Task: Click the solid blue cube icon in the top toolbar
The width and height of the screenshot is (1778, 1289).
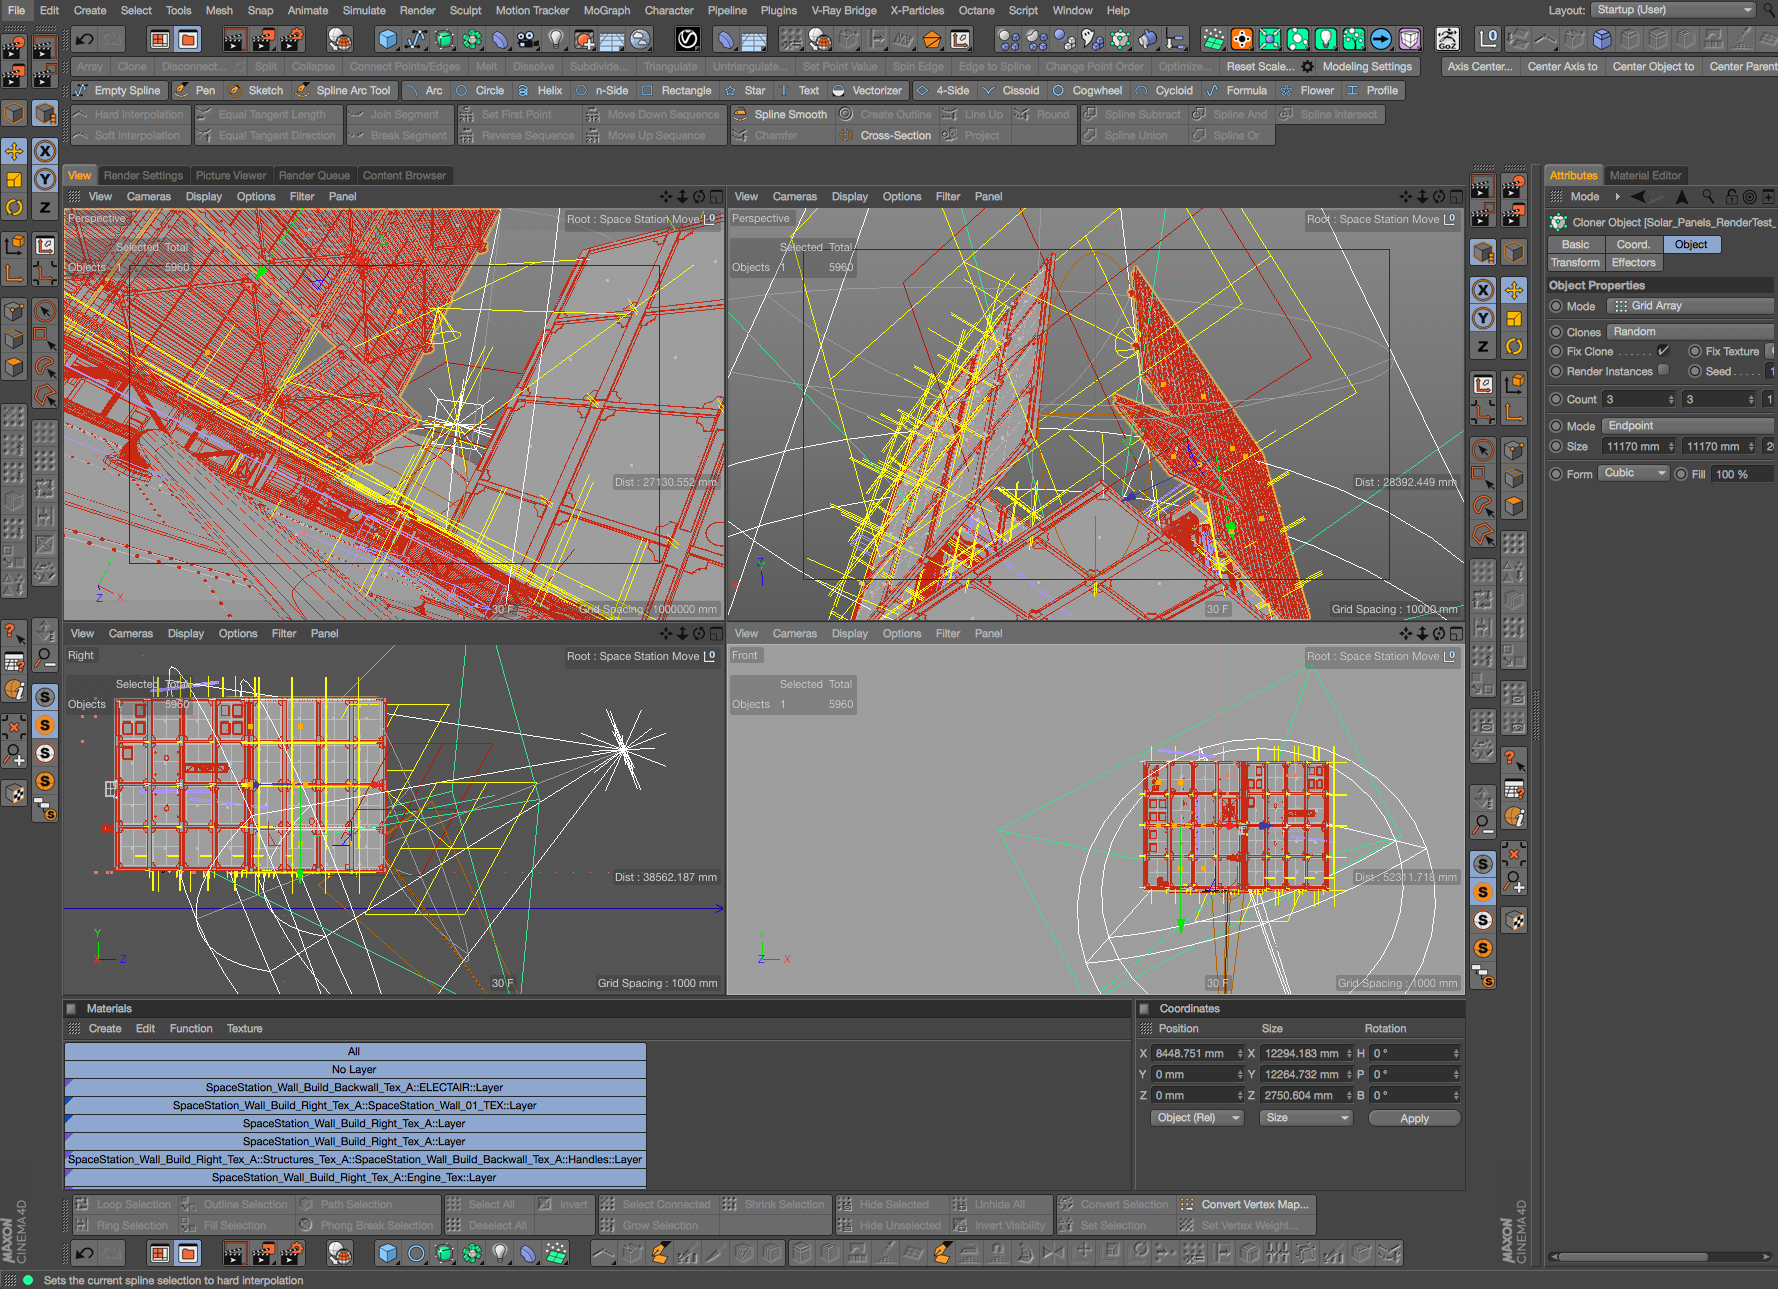Action: [x=1602, y=39]
